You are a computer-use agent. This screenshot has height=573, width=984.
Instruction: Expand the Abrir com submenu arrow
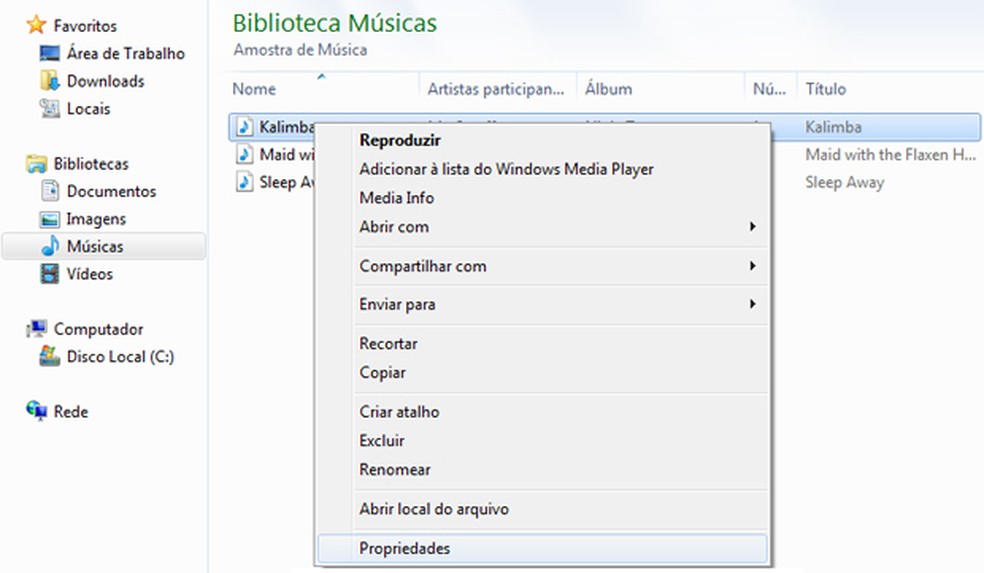pos(752,227)
